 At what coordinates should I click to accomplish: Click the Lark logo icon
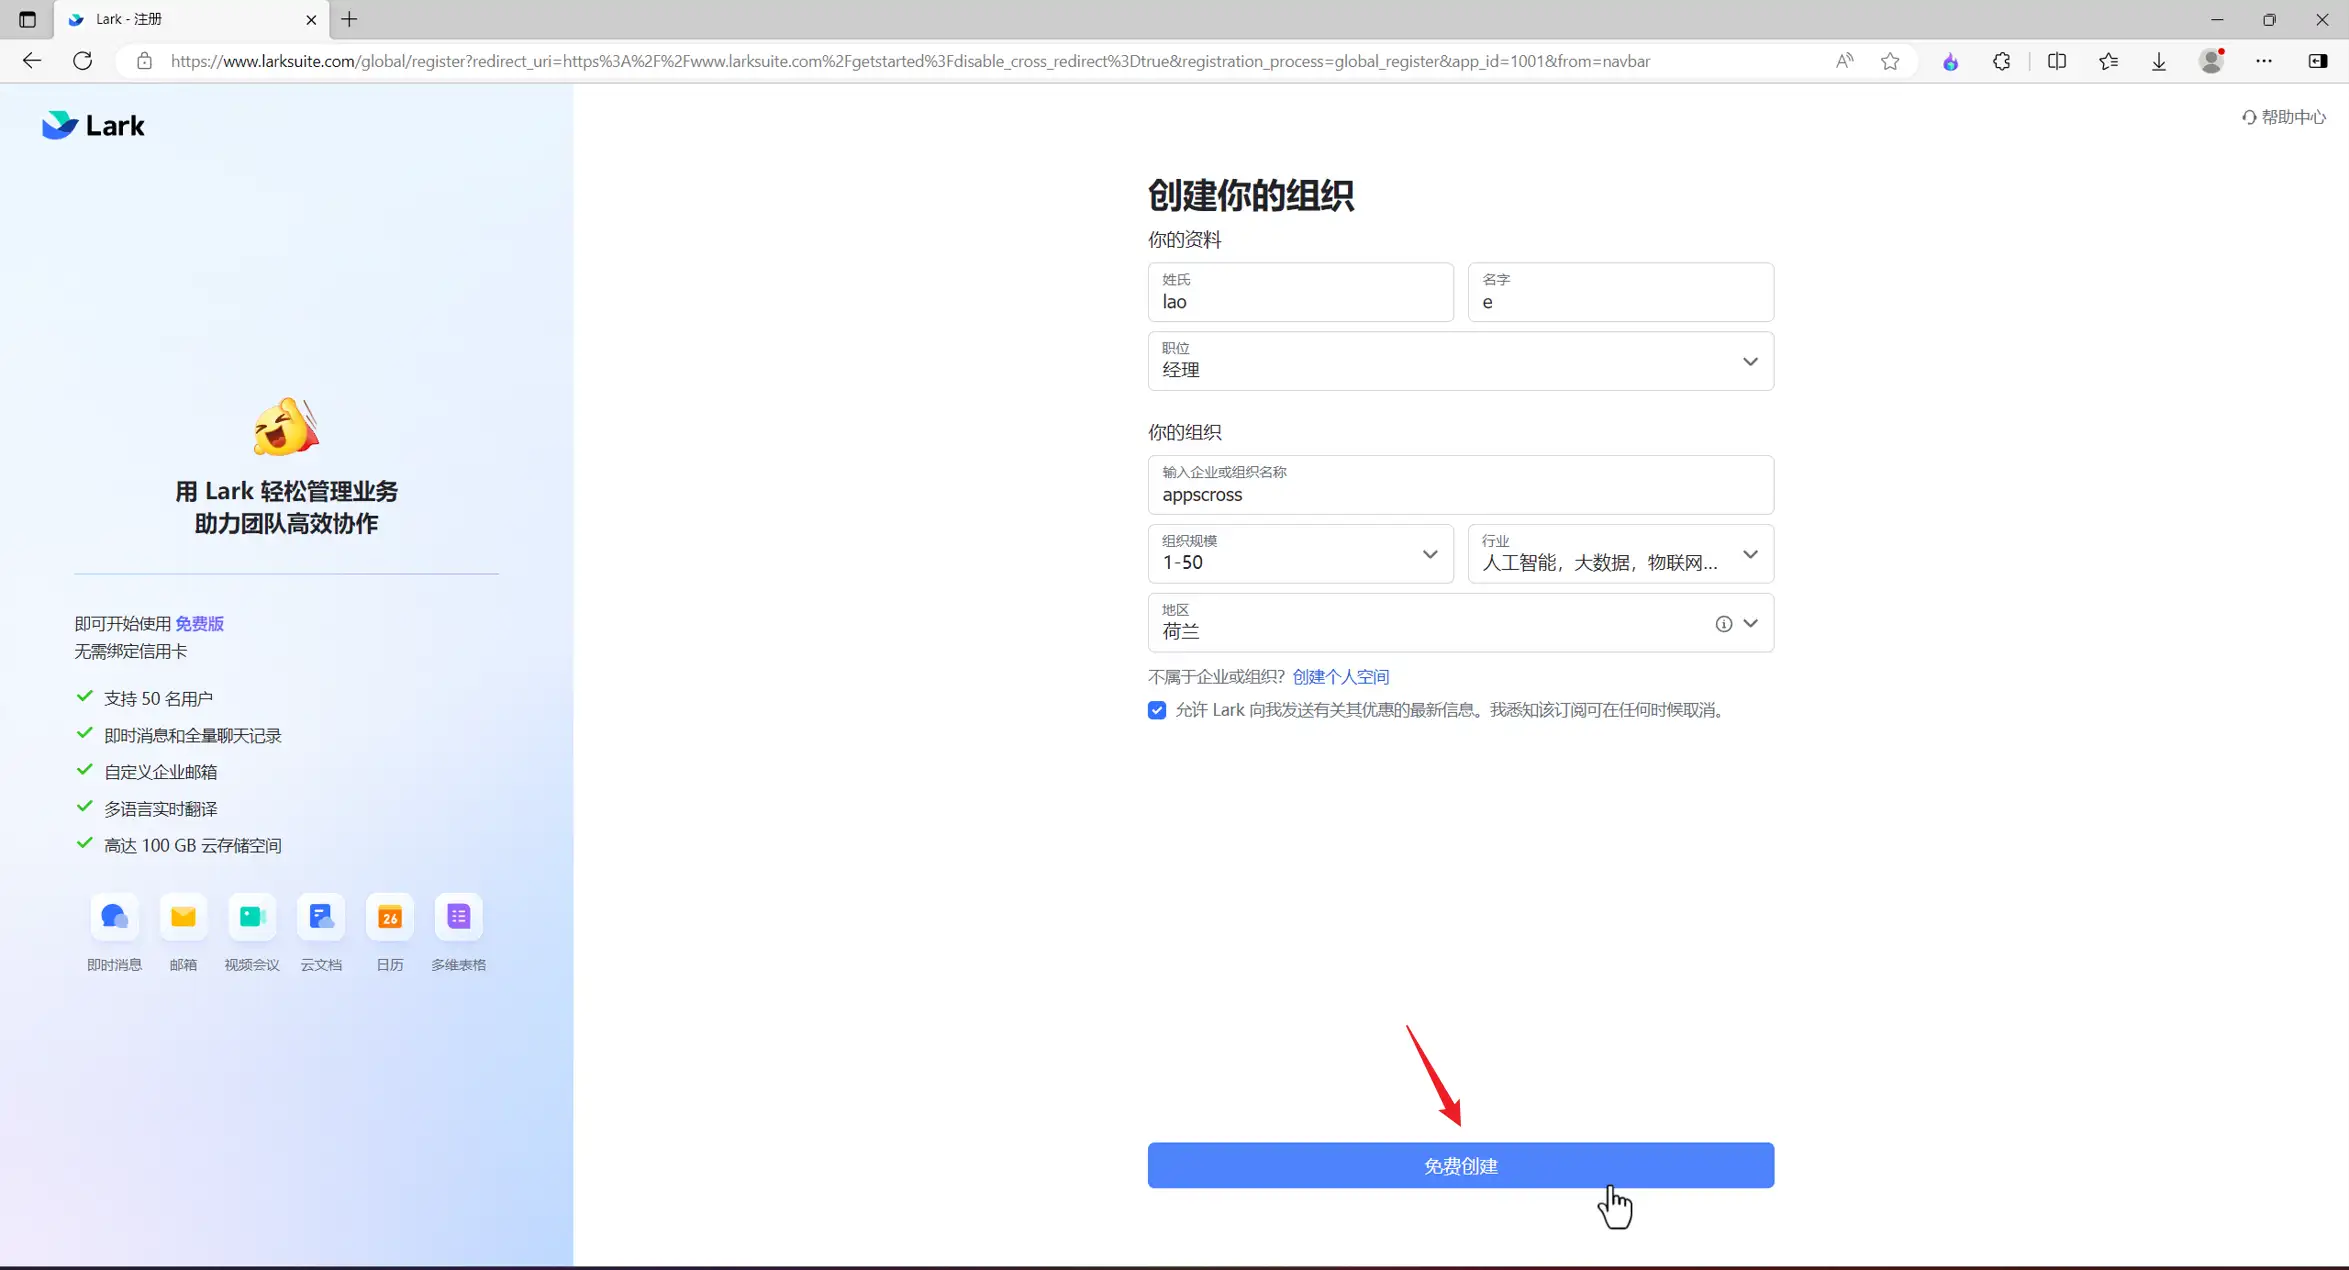point(58,125)
